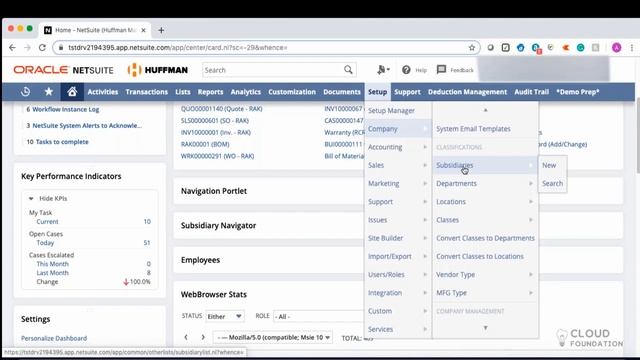
Task: Open Chrome three-dot menu
Action: pos(632,48)
